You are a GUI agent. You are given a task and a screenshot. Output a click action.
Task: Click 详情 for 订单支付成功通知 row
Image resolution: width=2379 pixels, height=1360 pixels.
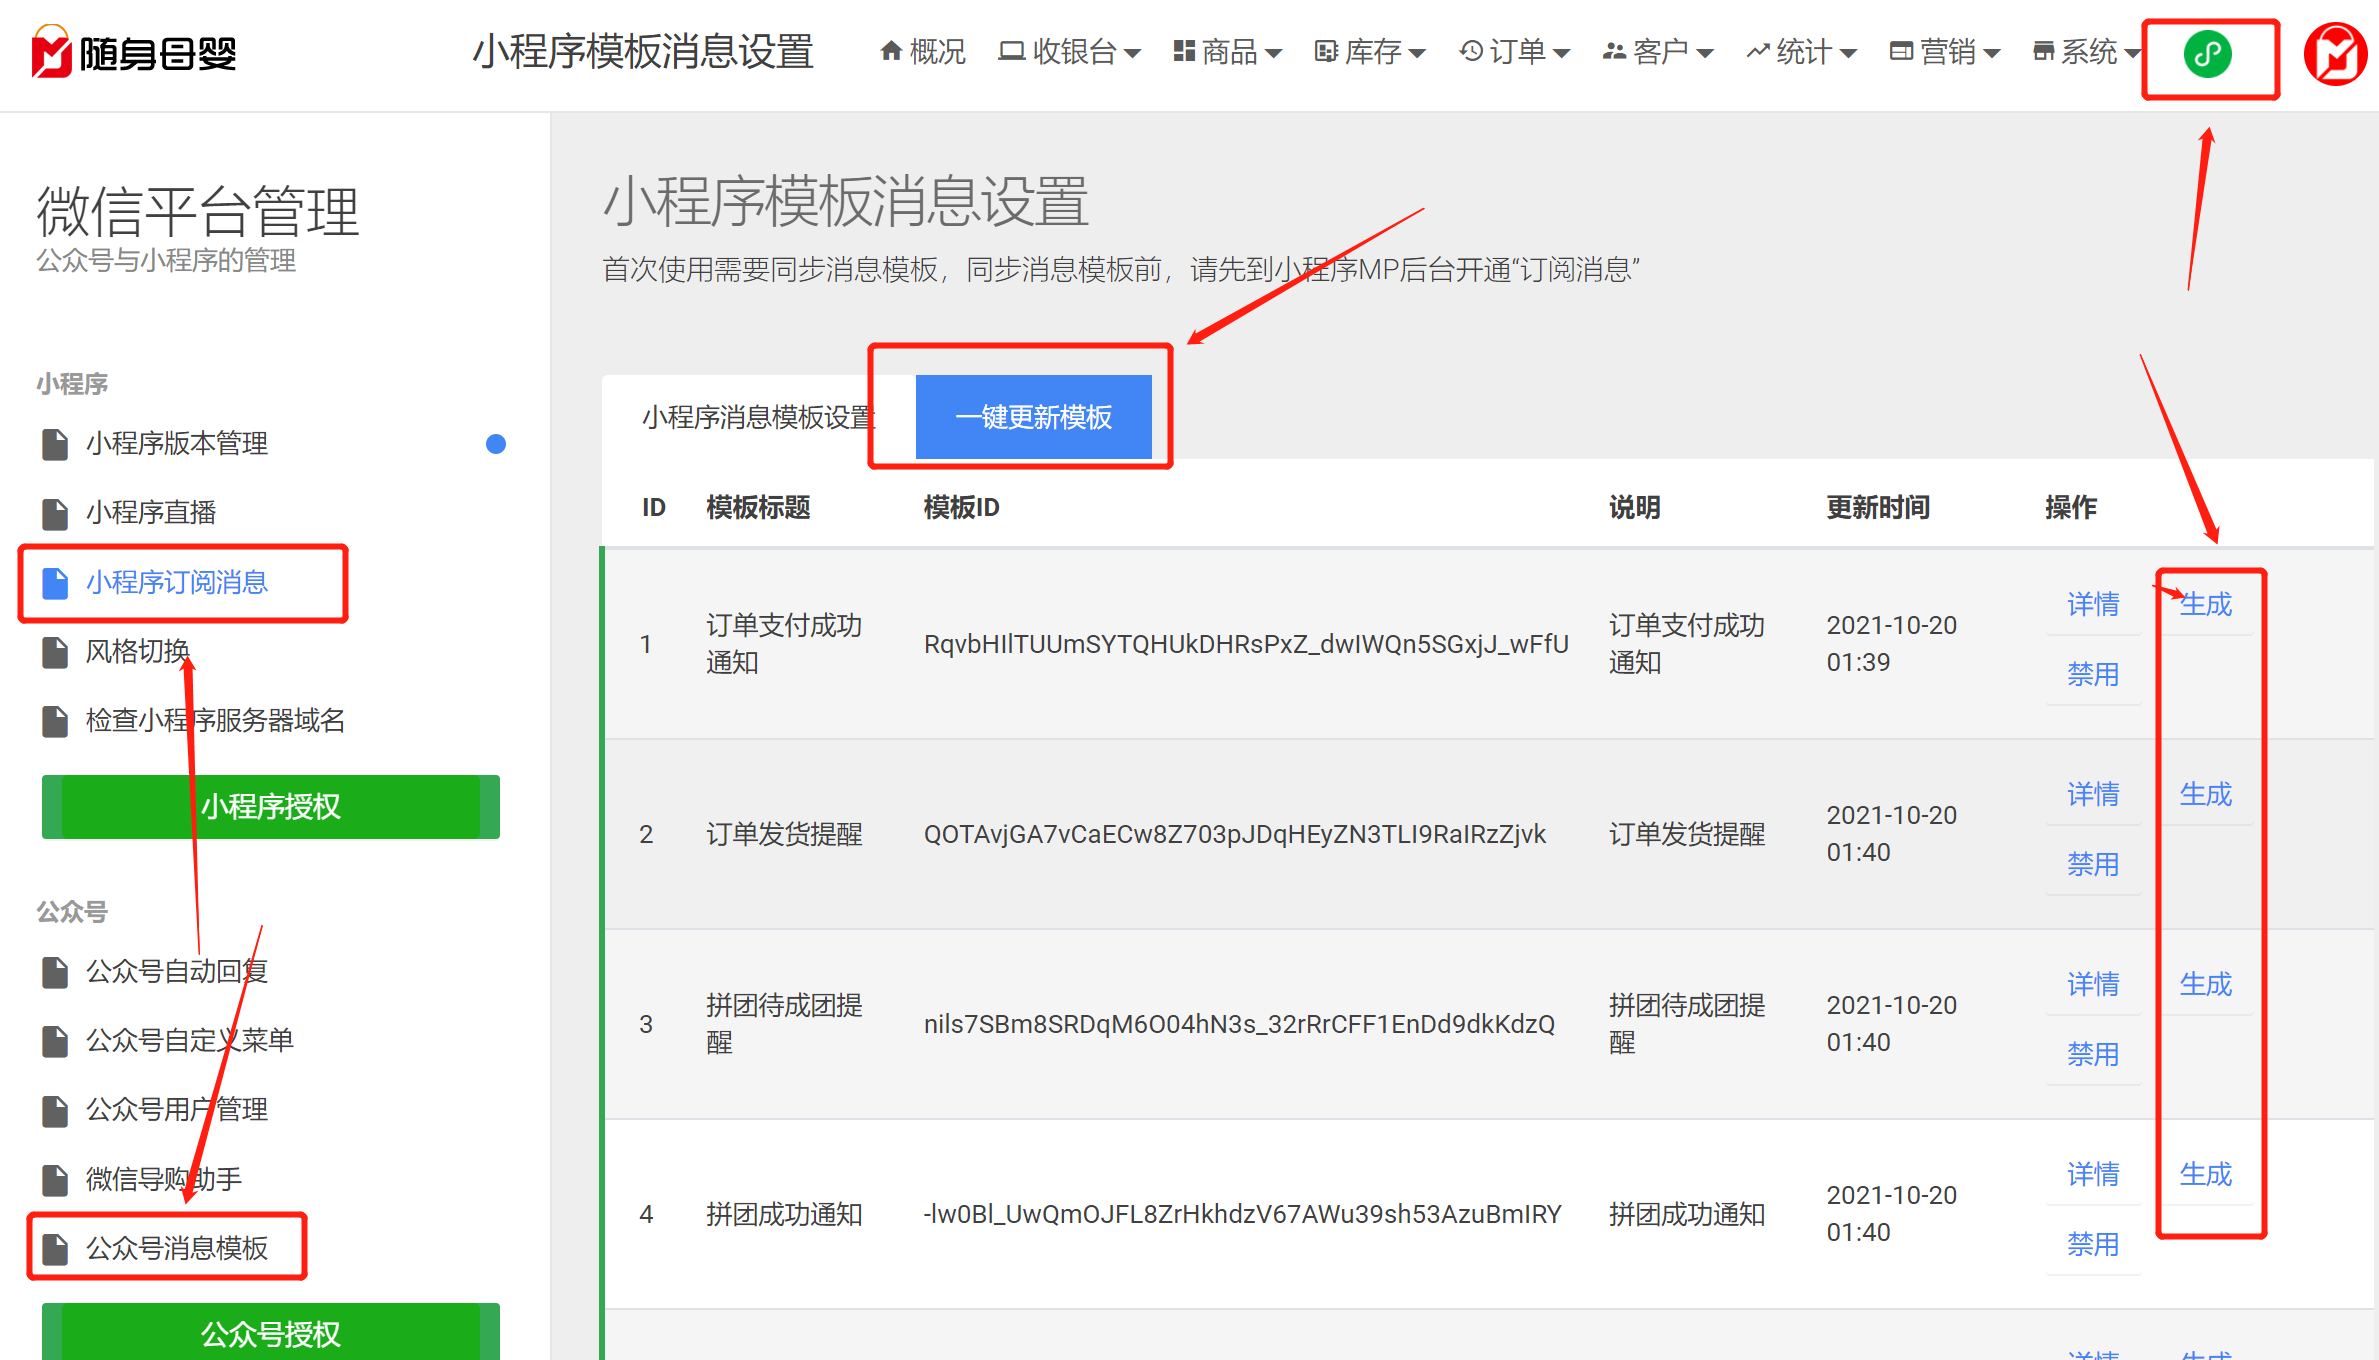coord(2093,604)
